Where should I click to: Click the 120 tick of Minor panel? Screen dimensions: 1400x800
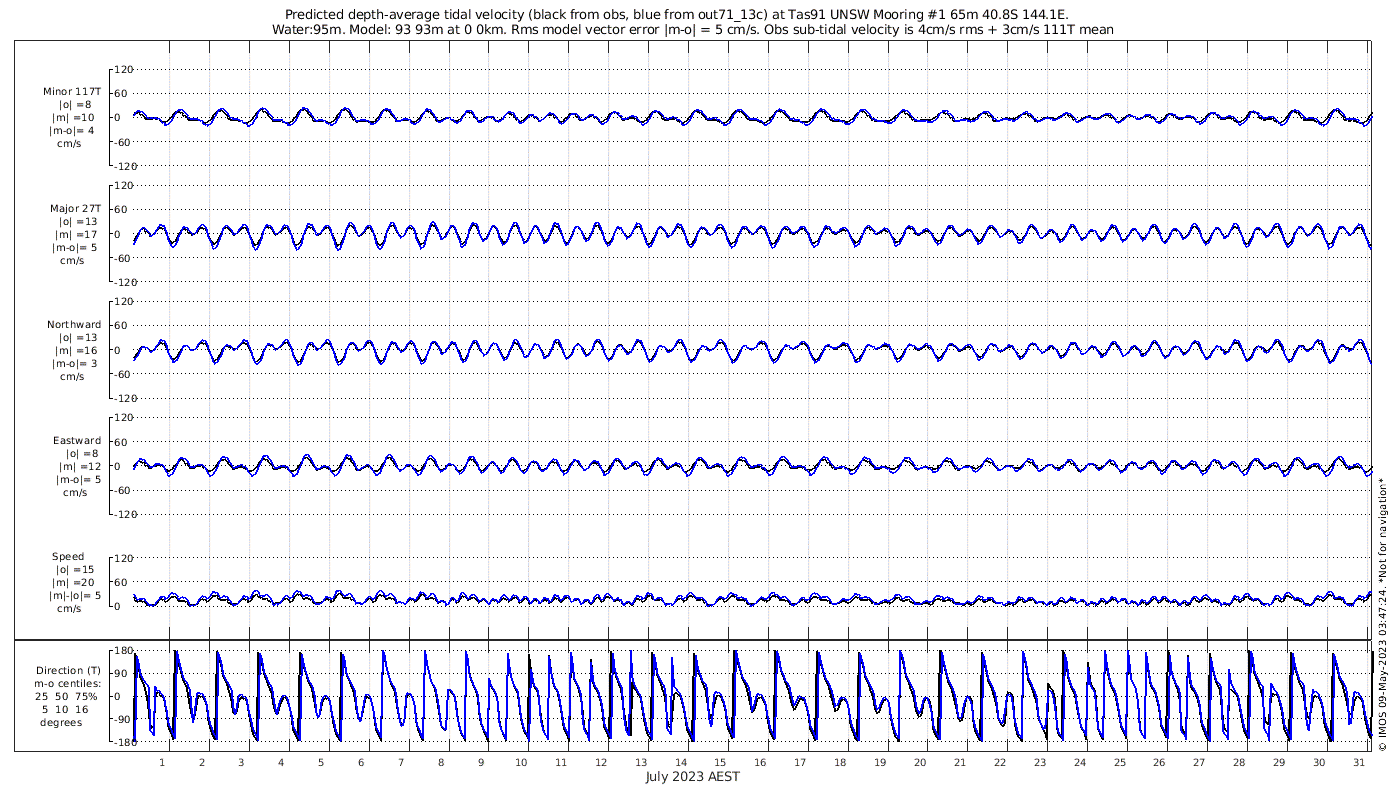click(124, 69)
